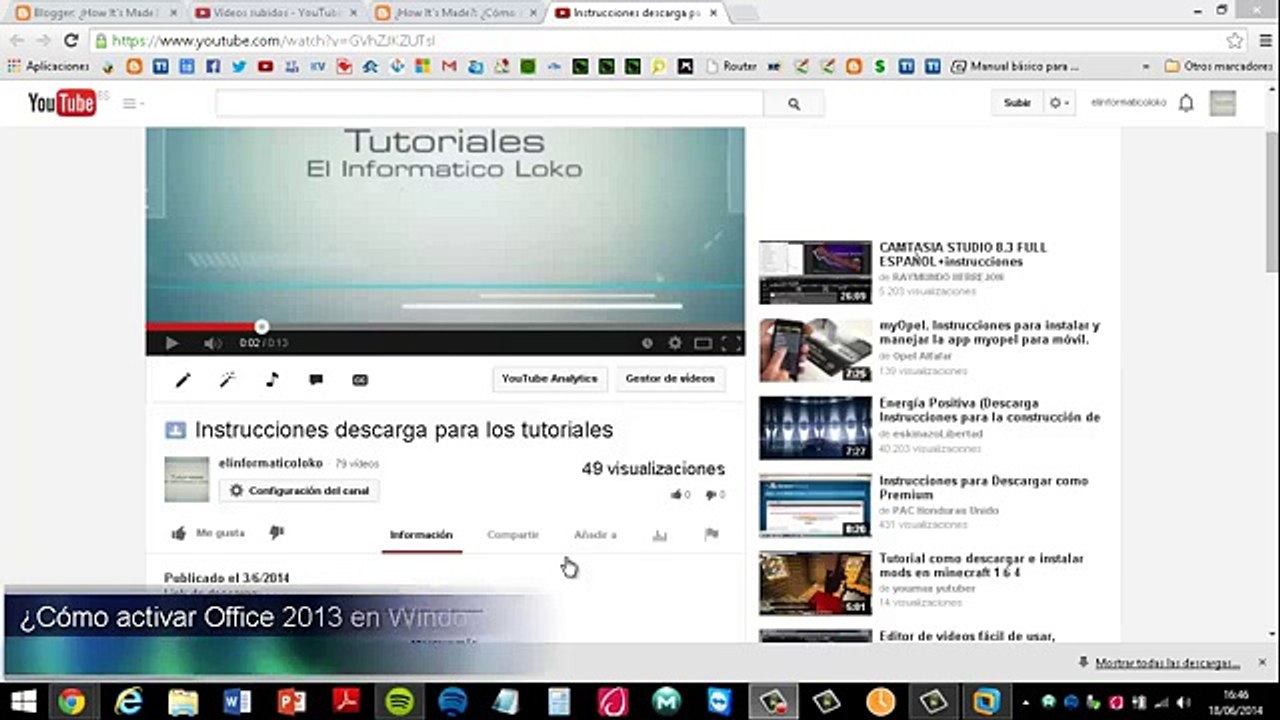This screenshot has width=1280, height=720.
Task: Open Energía Positiva suggested video
Action: [989, 410]
